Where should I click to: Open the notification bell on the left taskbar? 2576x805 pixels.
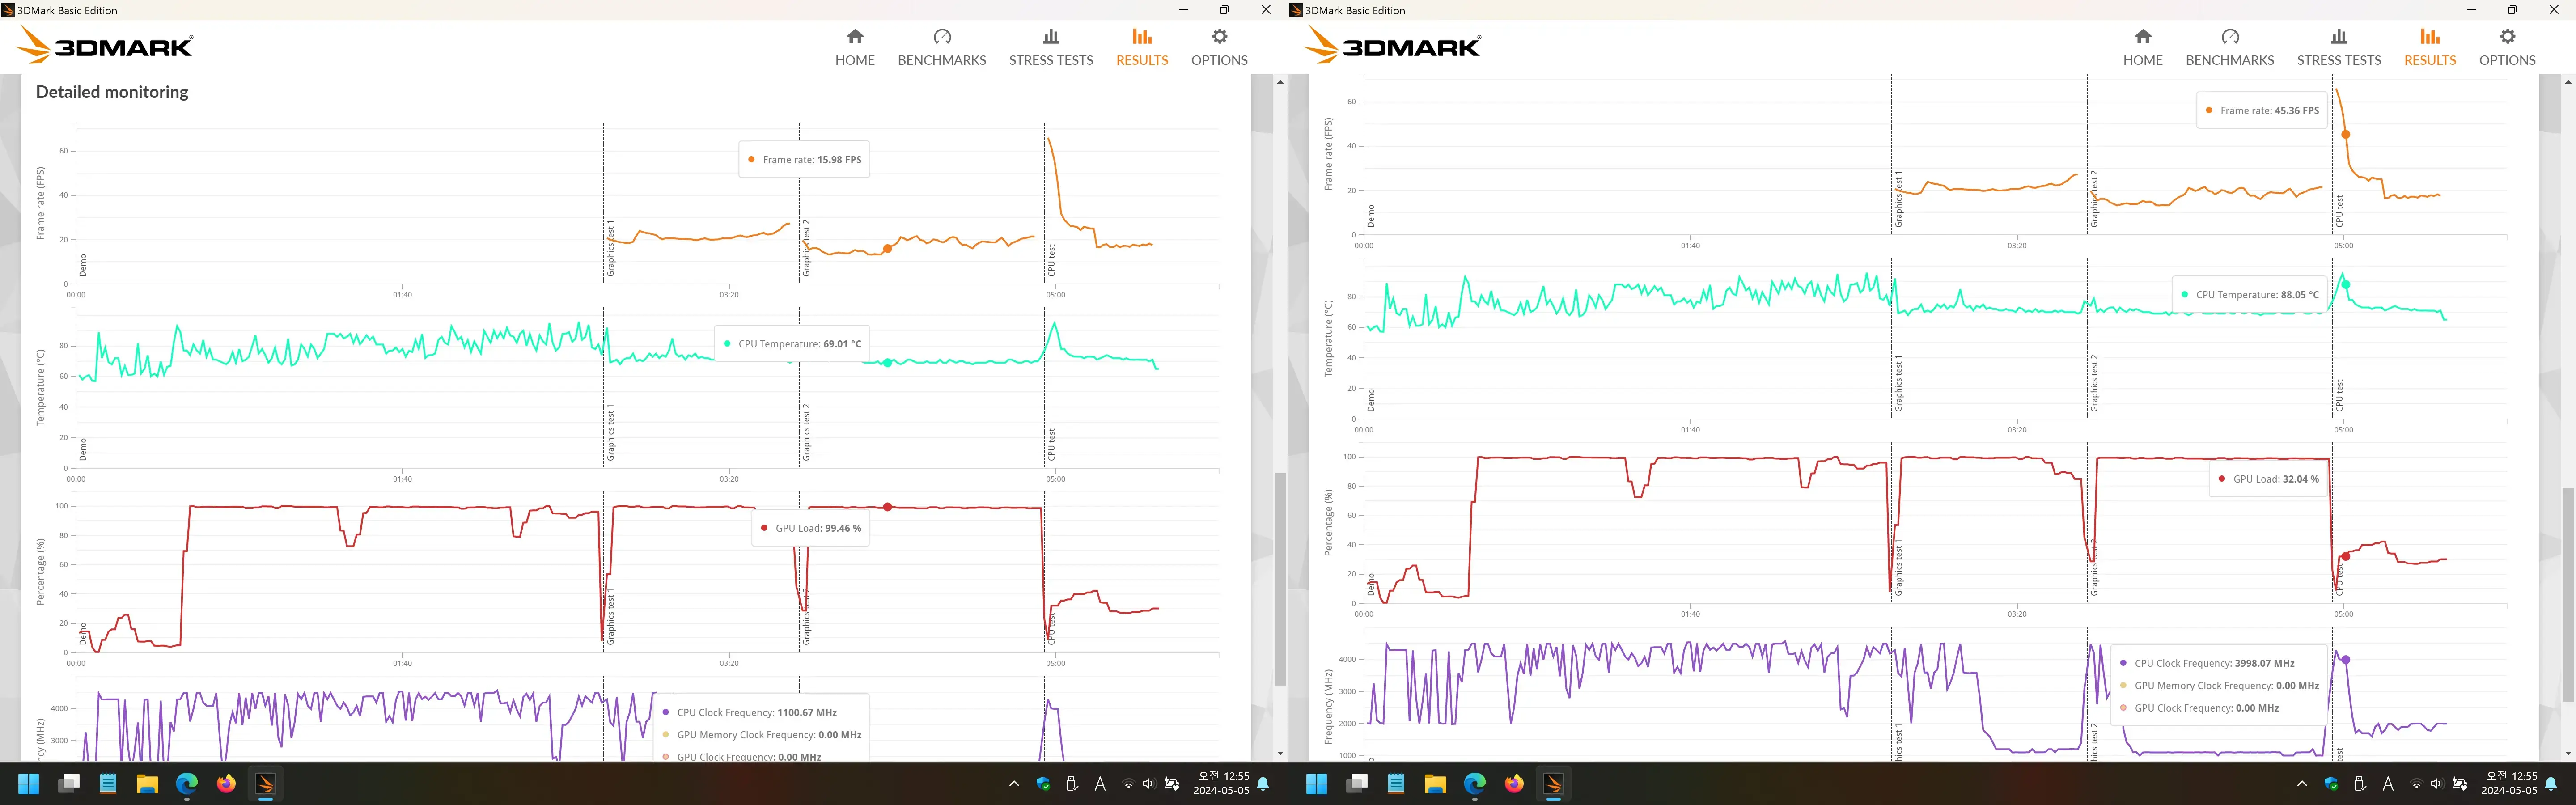pos(1263,784)
